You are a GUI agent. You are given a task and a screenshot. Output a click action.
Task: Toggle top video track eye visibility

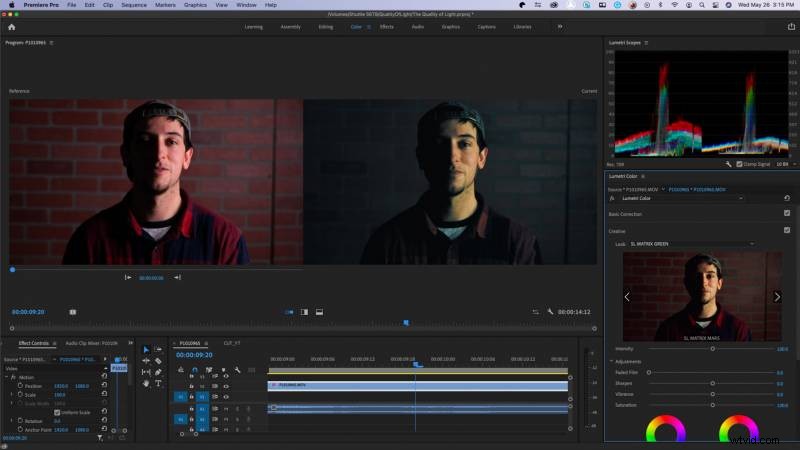(x=226, y=377)
